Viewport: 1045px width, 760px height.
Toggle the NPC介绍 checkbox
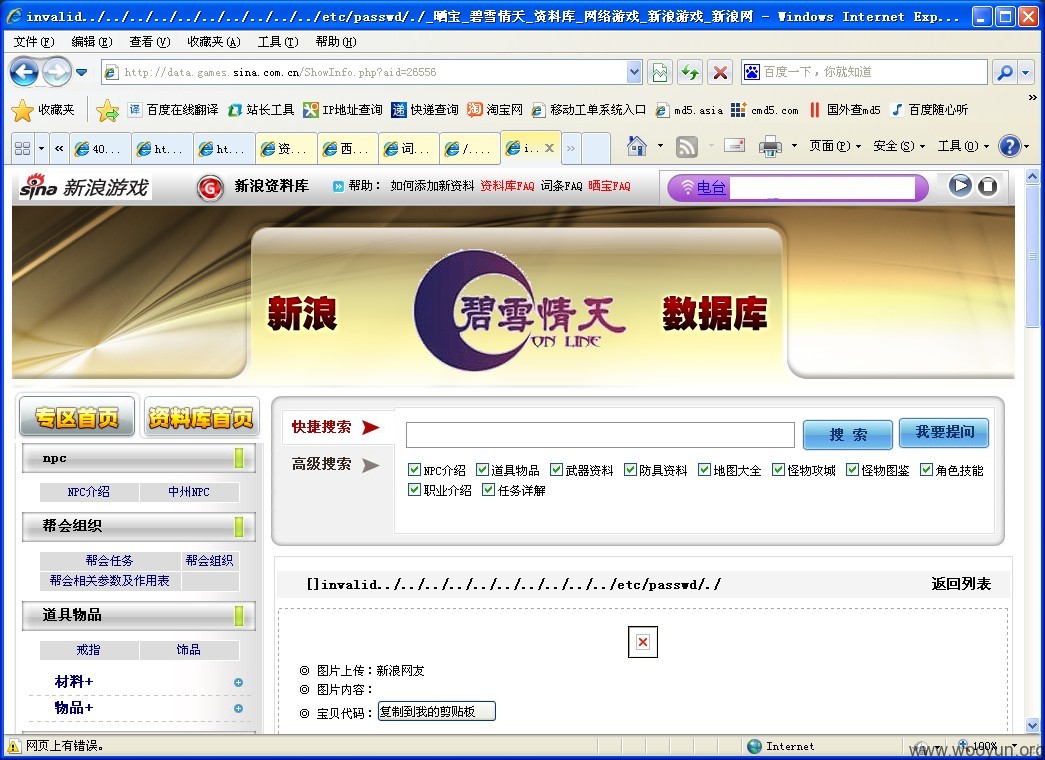(x=414, y=470)
